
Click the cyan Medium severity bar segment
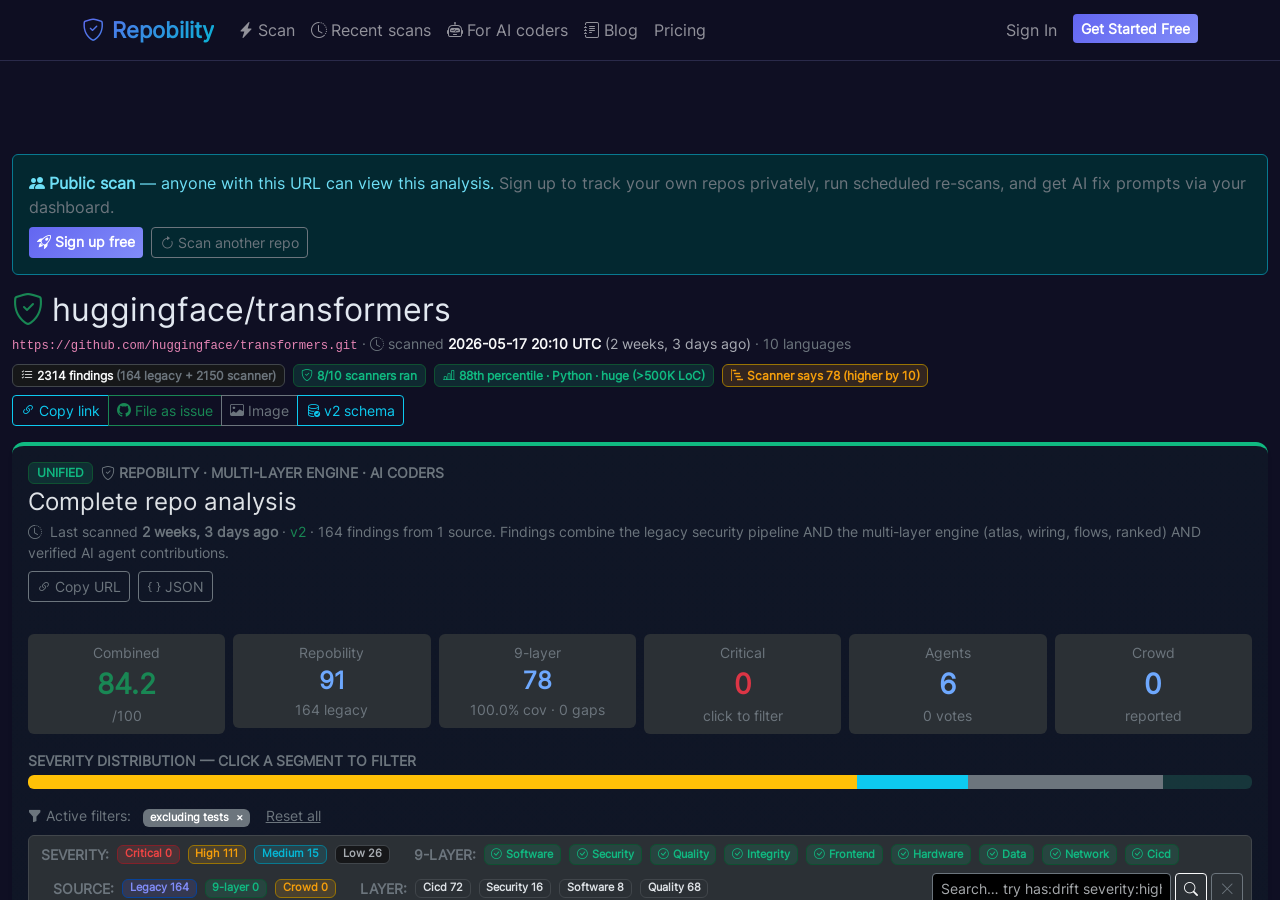pos(912,782)
